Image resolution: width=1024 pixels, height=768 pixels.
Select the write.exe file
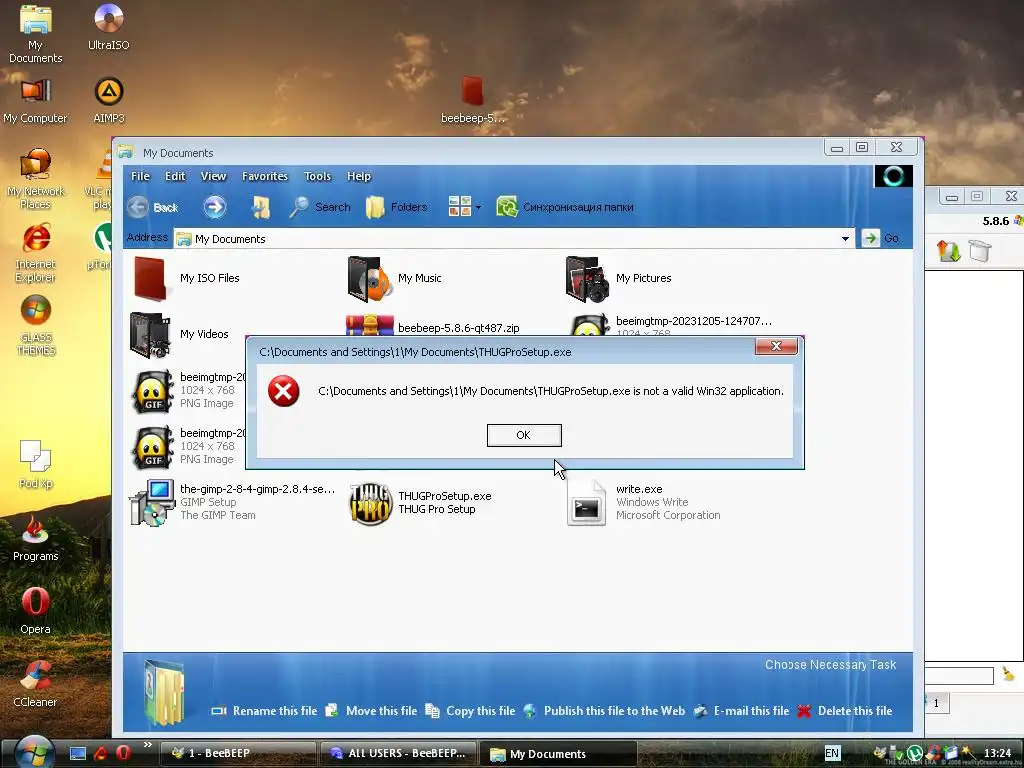(644, 502)
